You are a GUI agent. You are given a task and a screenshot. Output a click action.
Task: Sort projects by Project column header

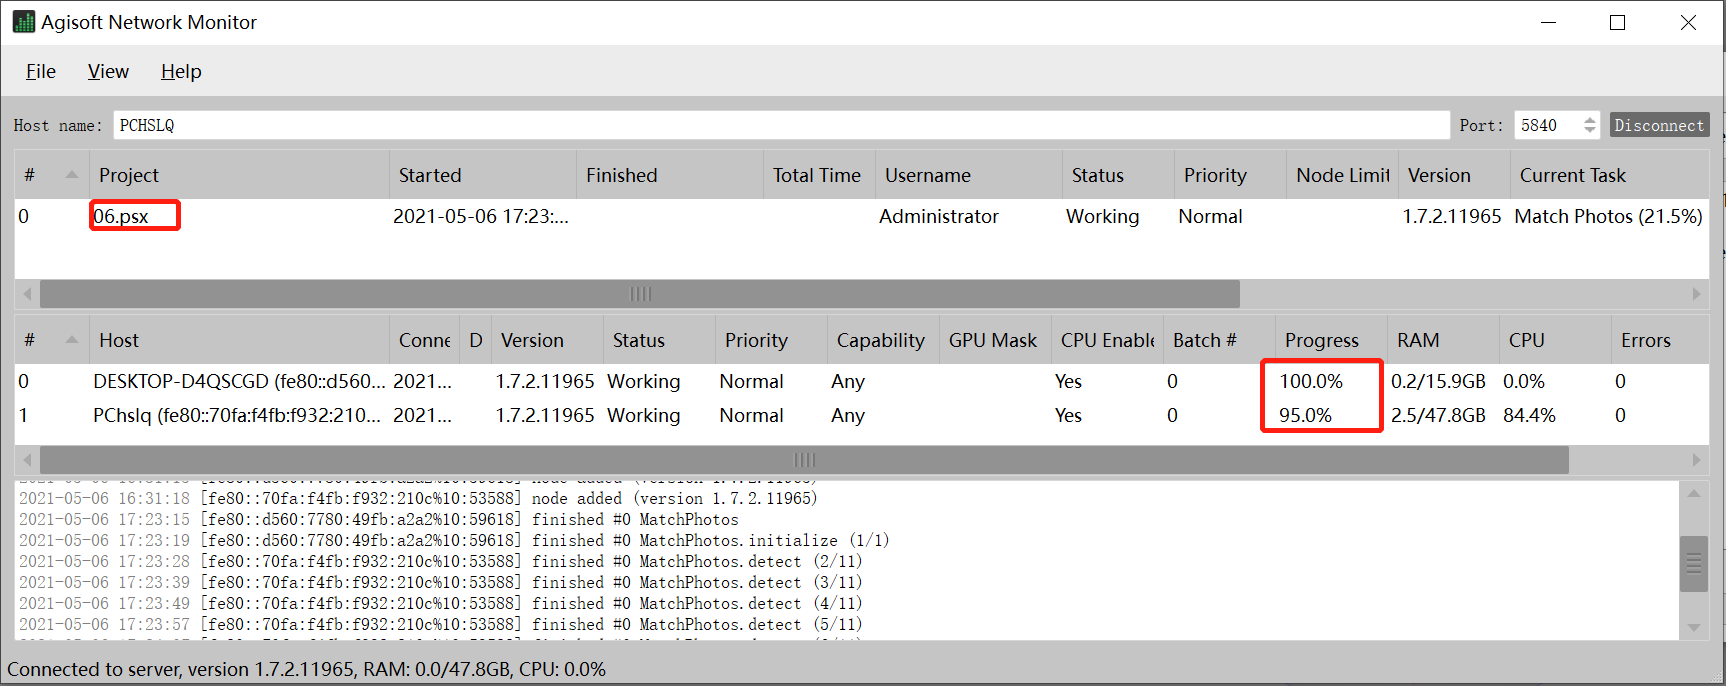click(x=239, y=175)
